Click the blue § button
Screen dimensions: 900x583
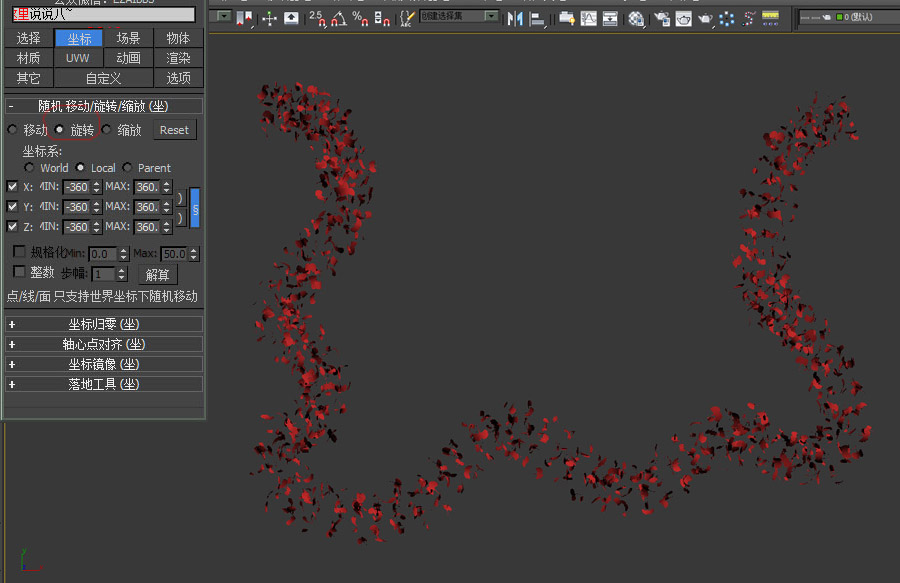click(x=195, y=207)
